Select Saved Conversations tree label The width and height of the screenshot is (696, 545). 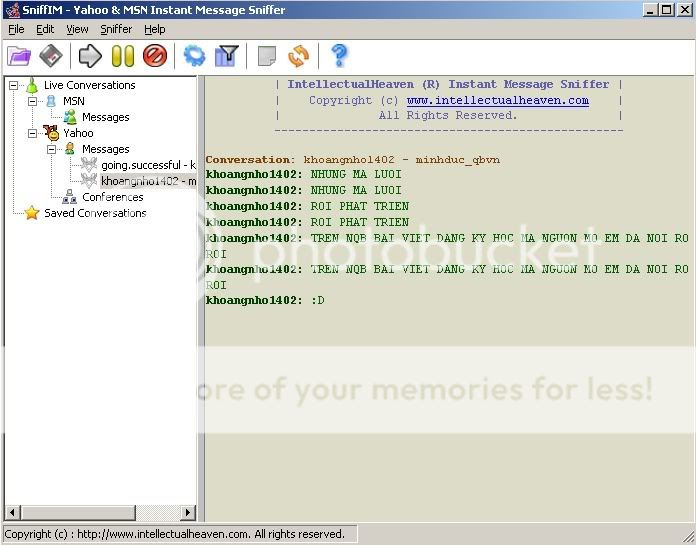95,213
